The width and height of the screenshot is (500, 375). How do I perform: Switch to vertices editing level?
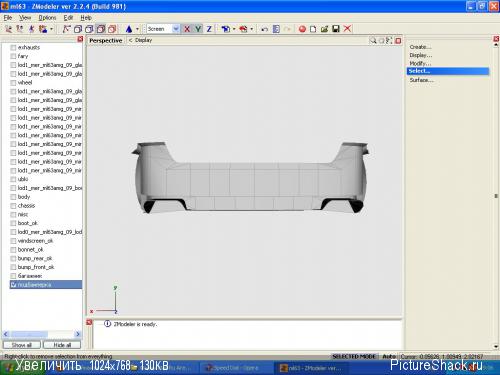8,29
